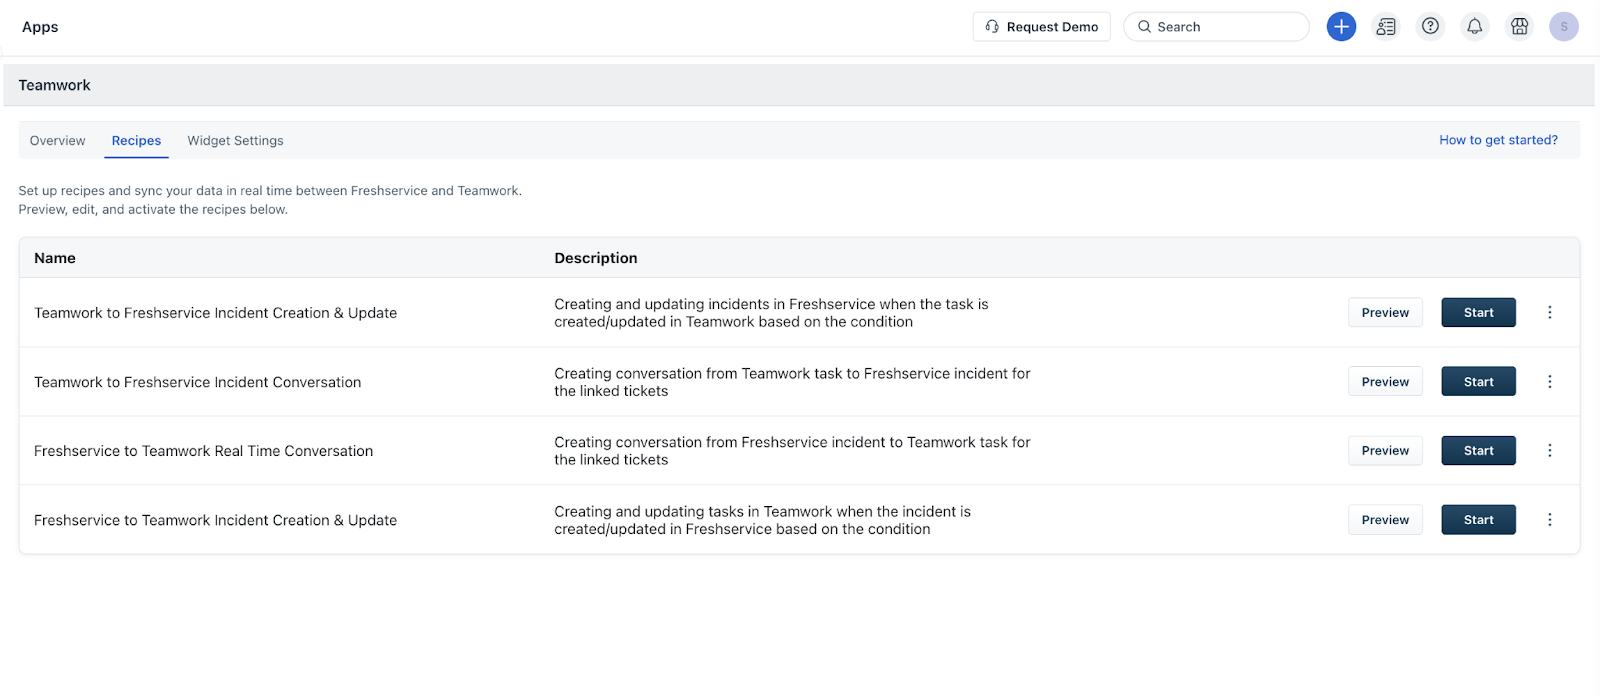Preview Teamwork to Freshservice Incident Creation & Update recipe

[1385, 313]
